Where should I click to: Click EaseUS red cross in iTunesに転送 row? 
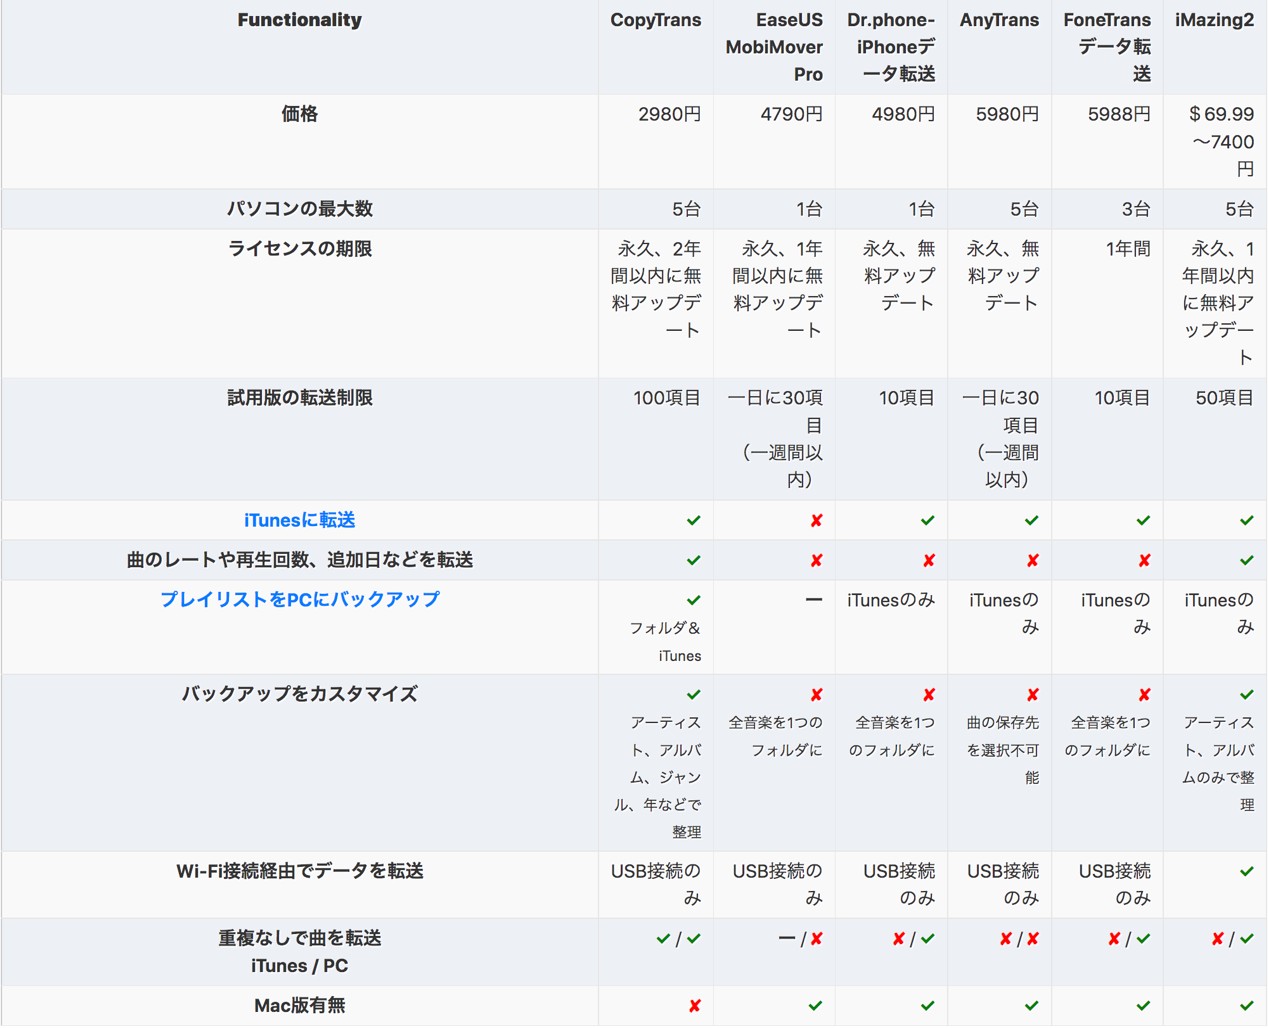[x=816, y=520]
